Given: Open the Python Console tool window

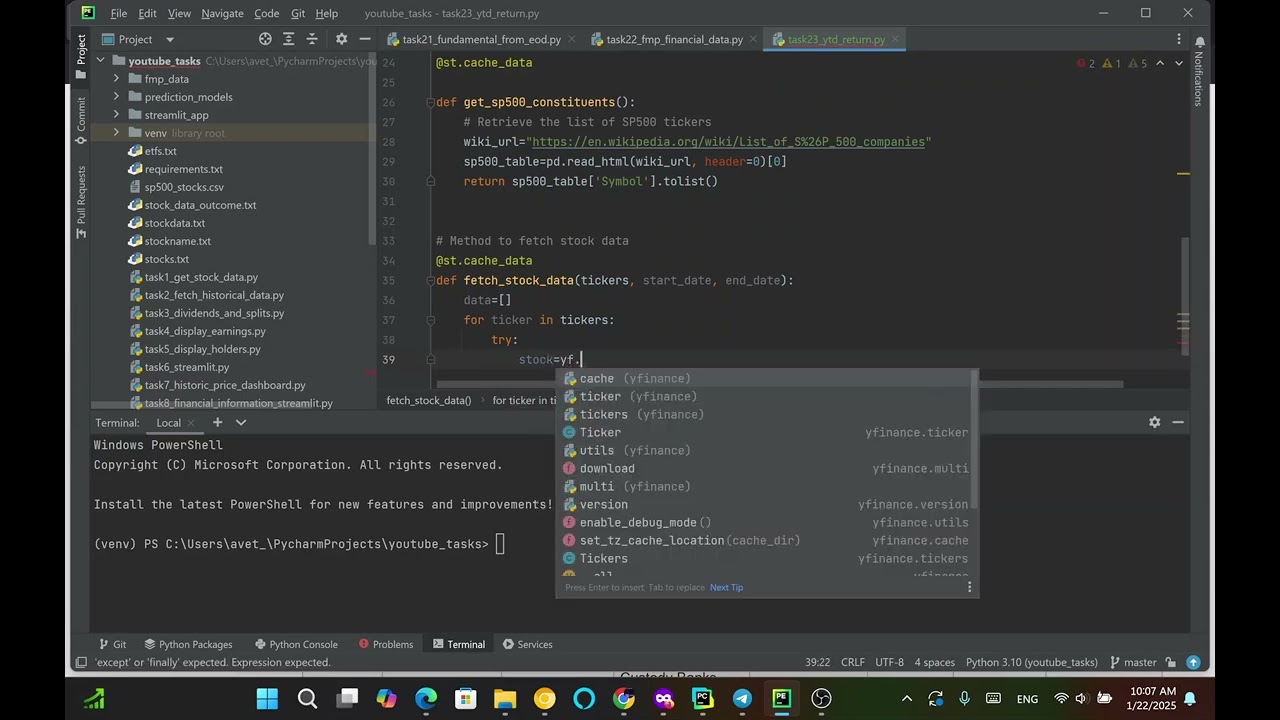Looking at the screenshot, I should coord(296,644).
